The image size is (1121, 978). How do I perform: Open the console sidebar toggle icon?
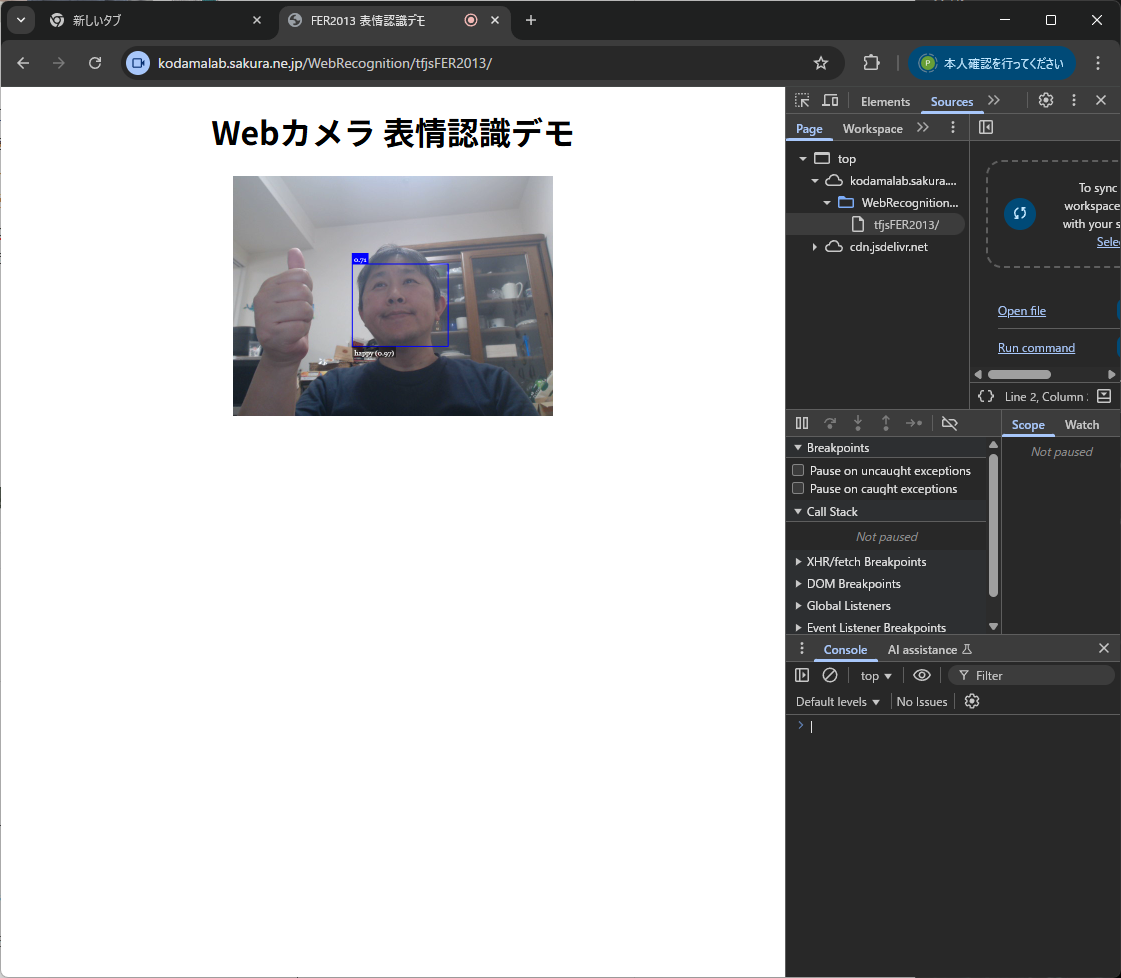pos(802,675)
